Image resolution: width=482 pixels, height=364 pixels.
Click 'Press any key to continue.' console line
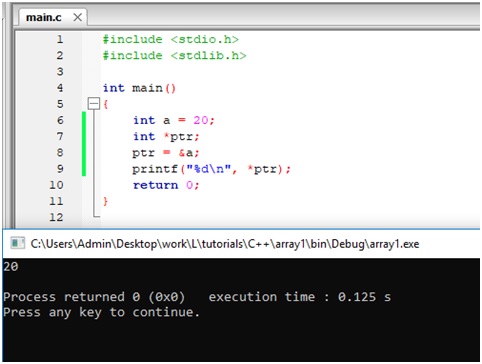tap(102, 313)
